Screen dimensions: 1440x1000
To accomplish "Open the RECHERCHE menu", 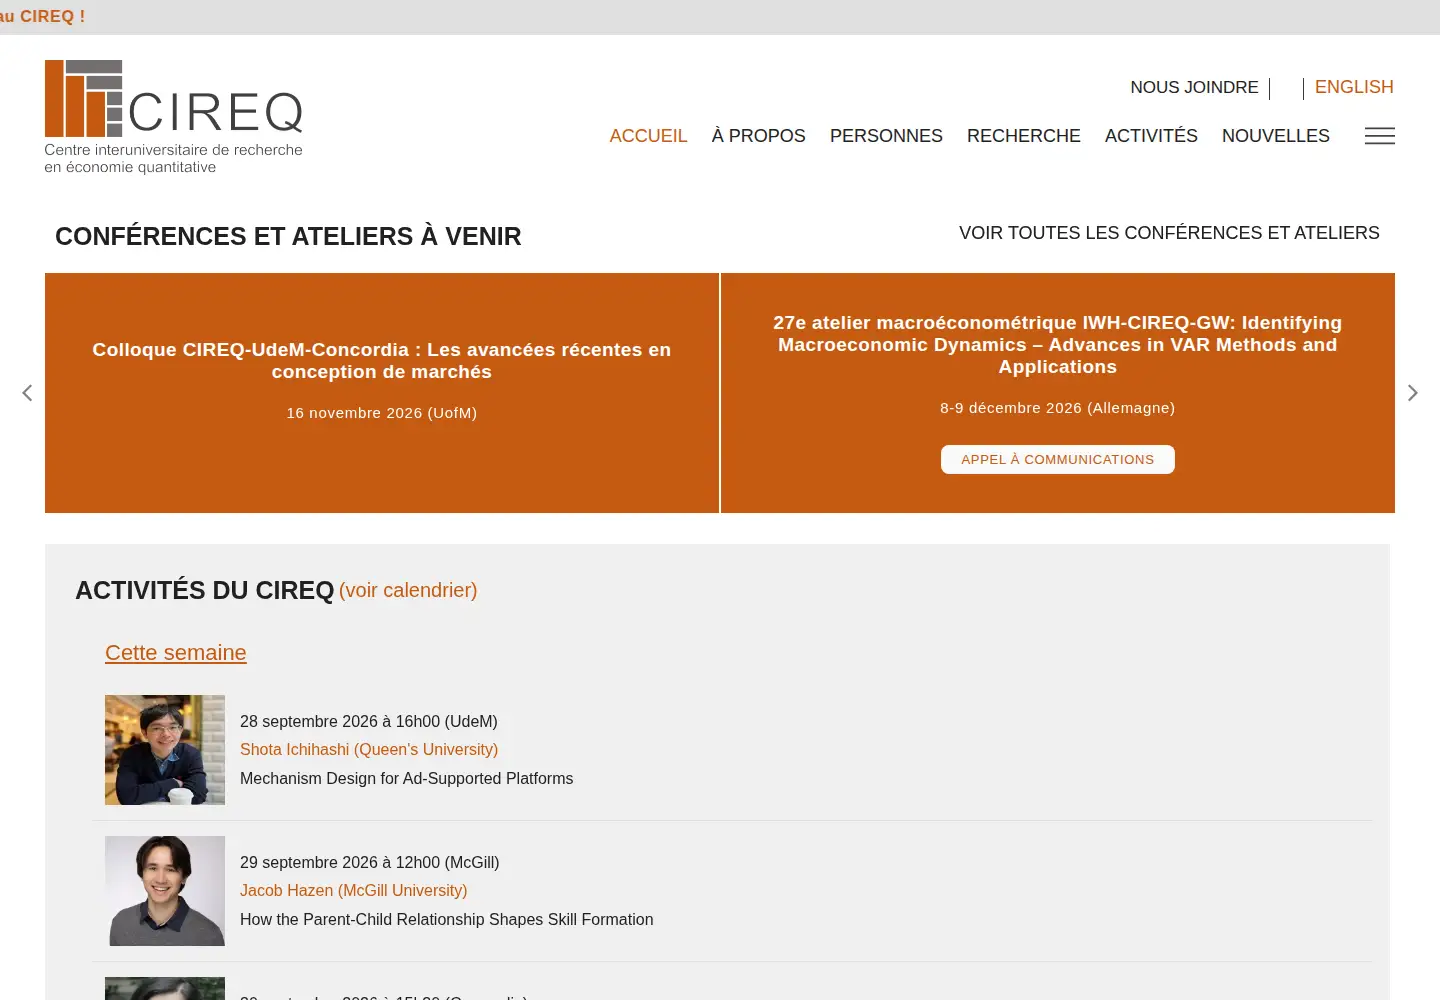I will tap(1023, 136).
